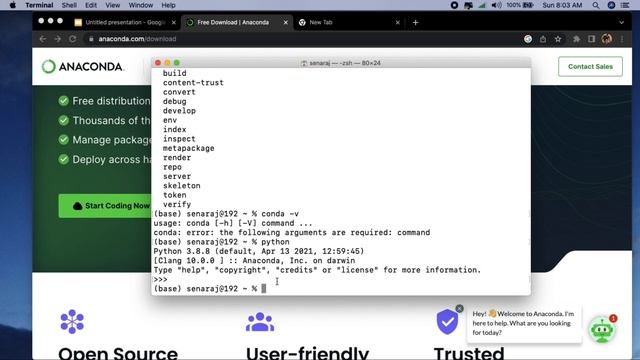This screenshot has width=640, height=360.
Task: Click the 'Python 3.8.8' version line
Action: [x=259, y=251]
